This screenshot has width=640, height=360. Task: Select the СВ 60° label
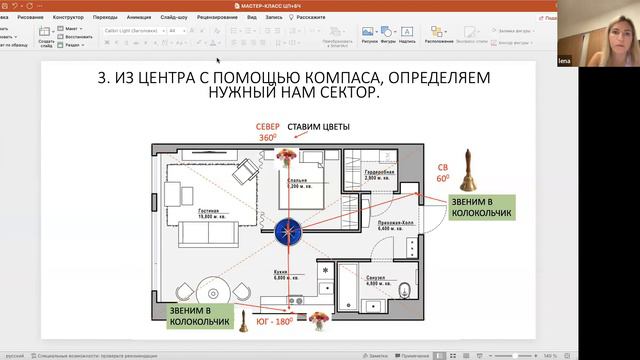click(x=443, y=173)
